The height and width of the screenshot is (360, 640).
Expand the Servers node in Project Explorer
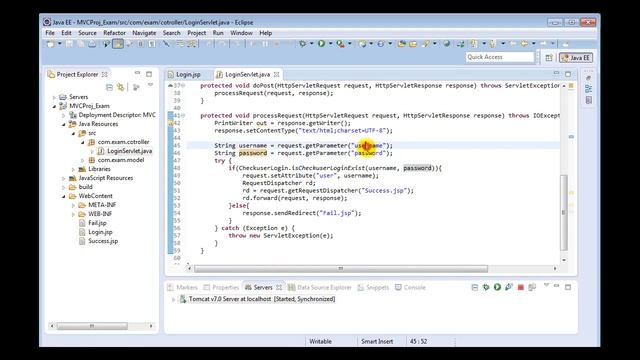click(x=54, y=97)
